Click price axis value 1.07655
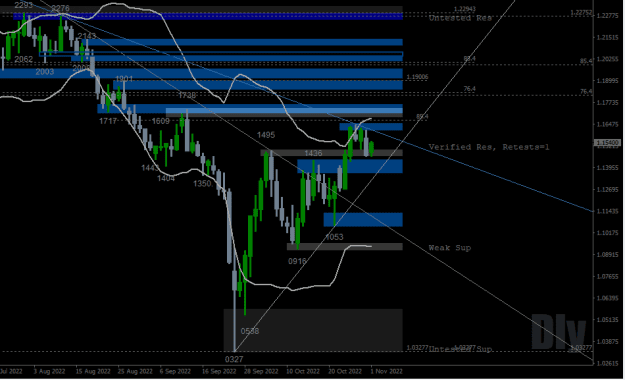Screen dimensions: 625x380 607,276
